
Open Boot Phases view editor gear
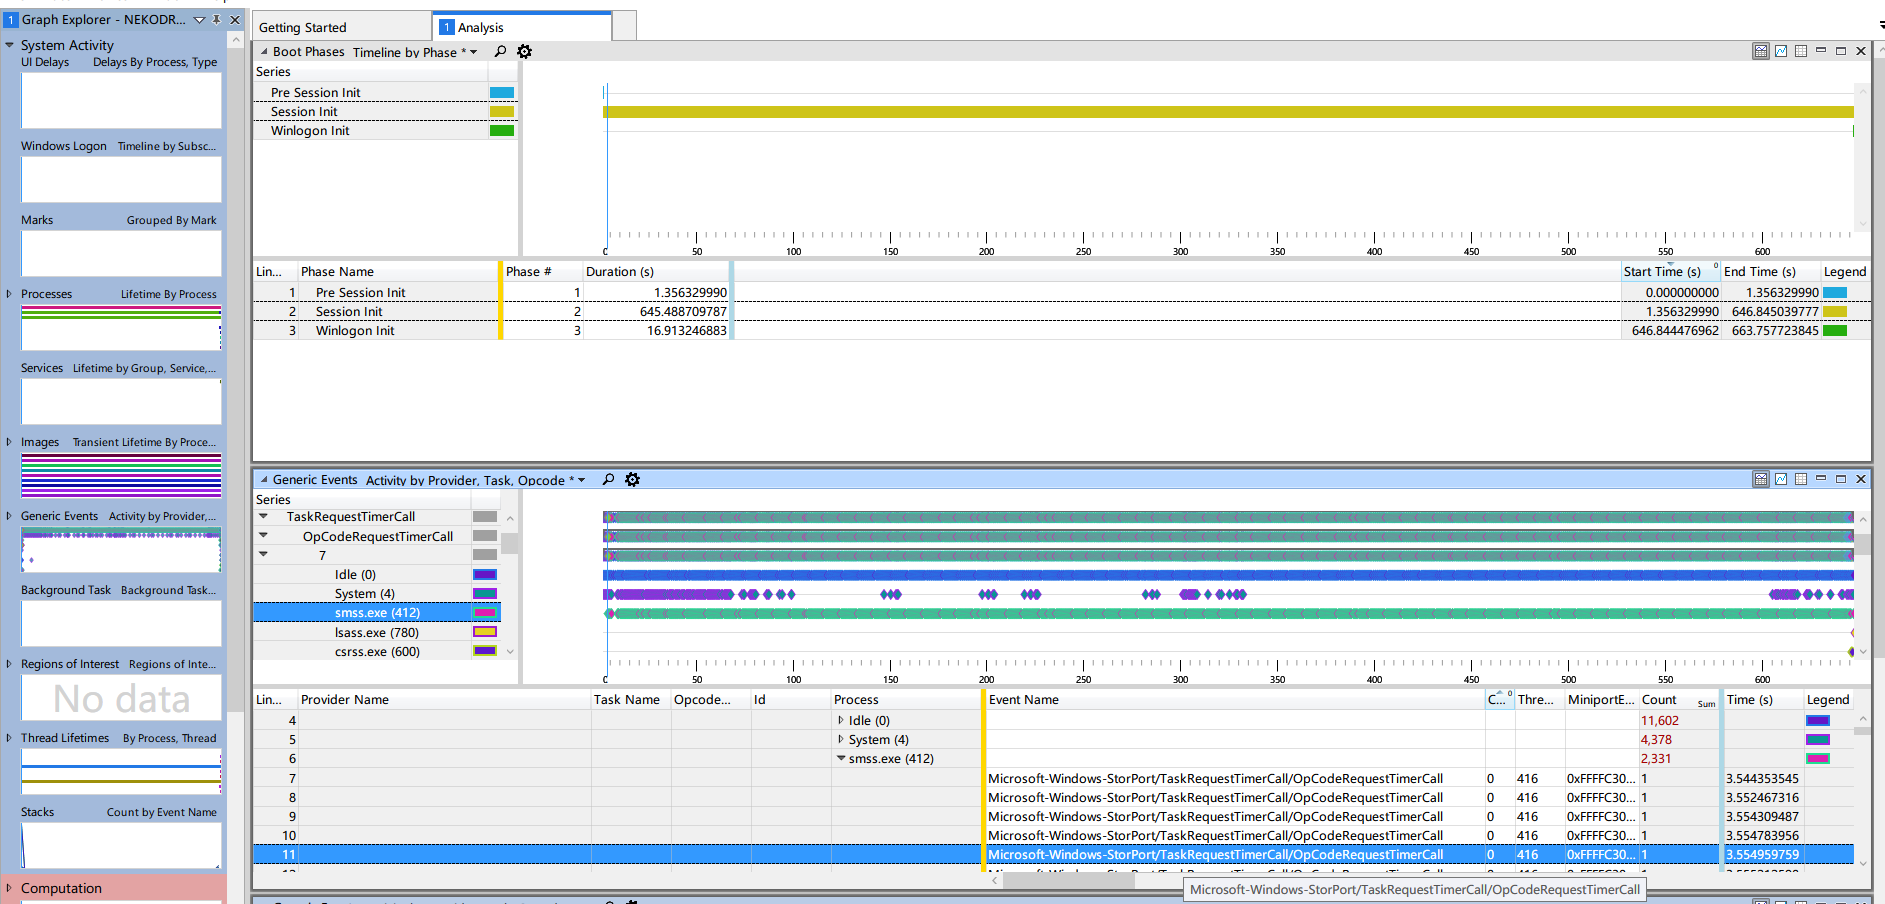[524, 51]
